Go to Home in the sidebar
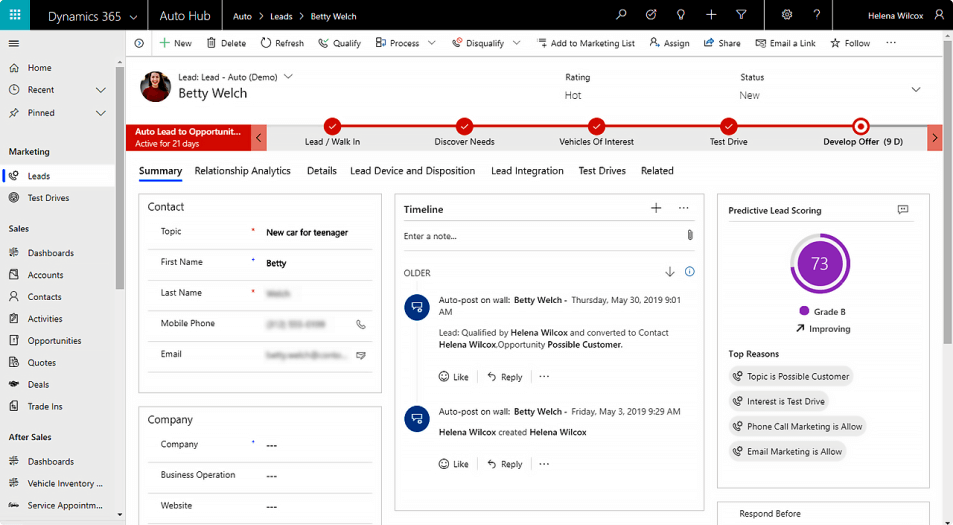Viewport: 953px width, 525px height. [39, 68]
